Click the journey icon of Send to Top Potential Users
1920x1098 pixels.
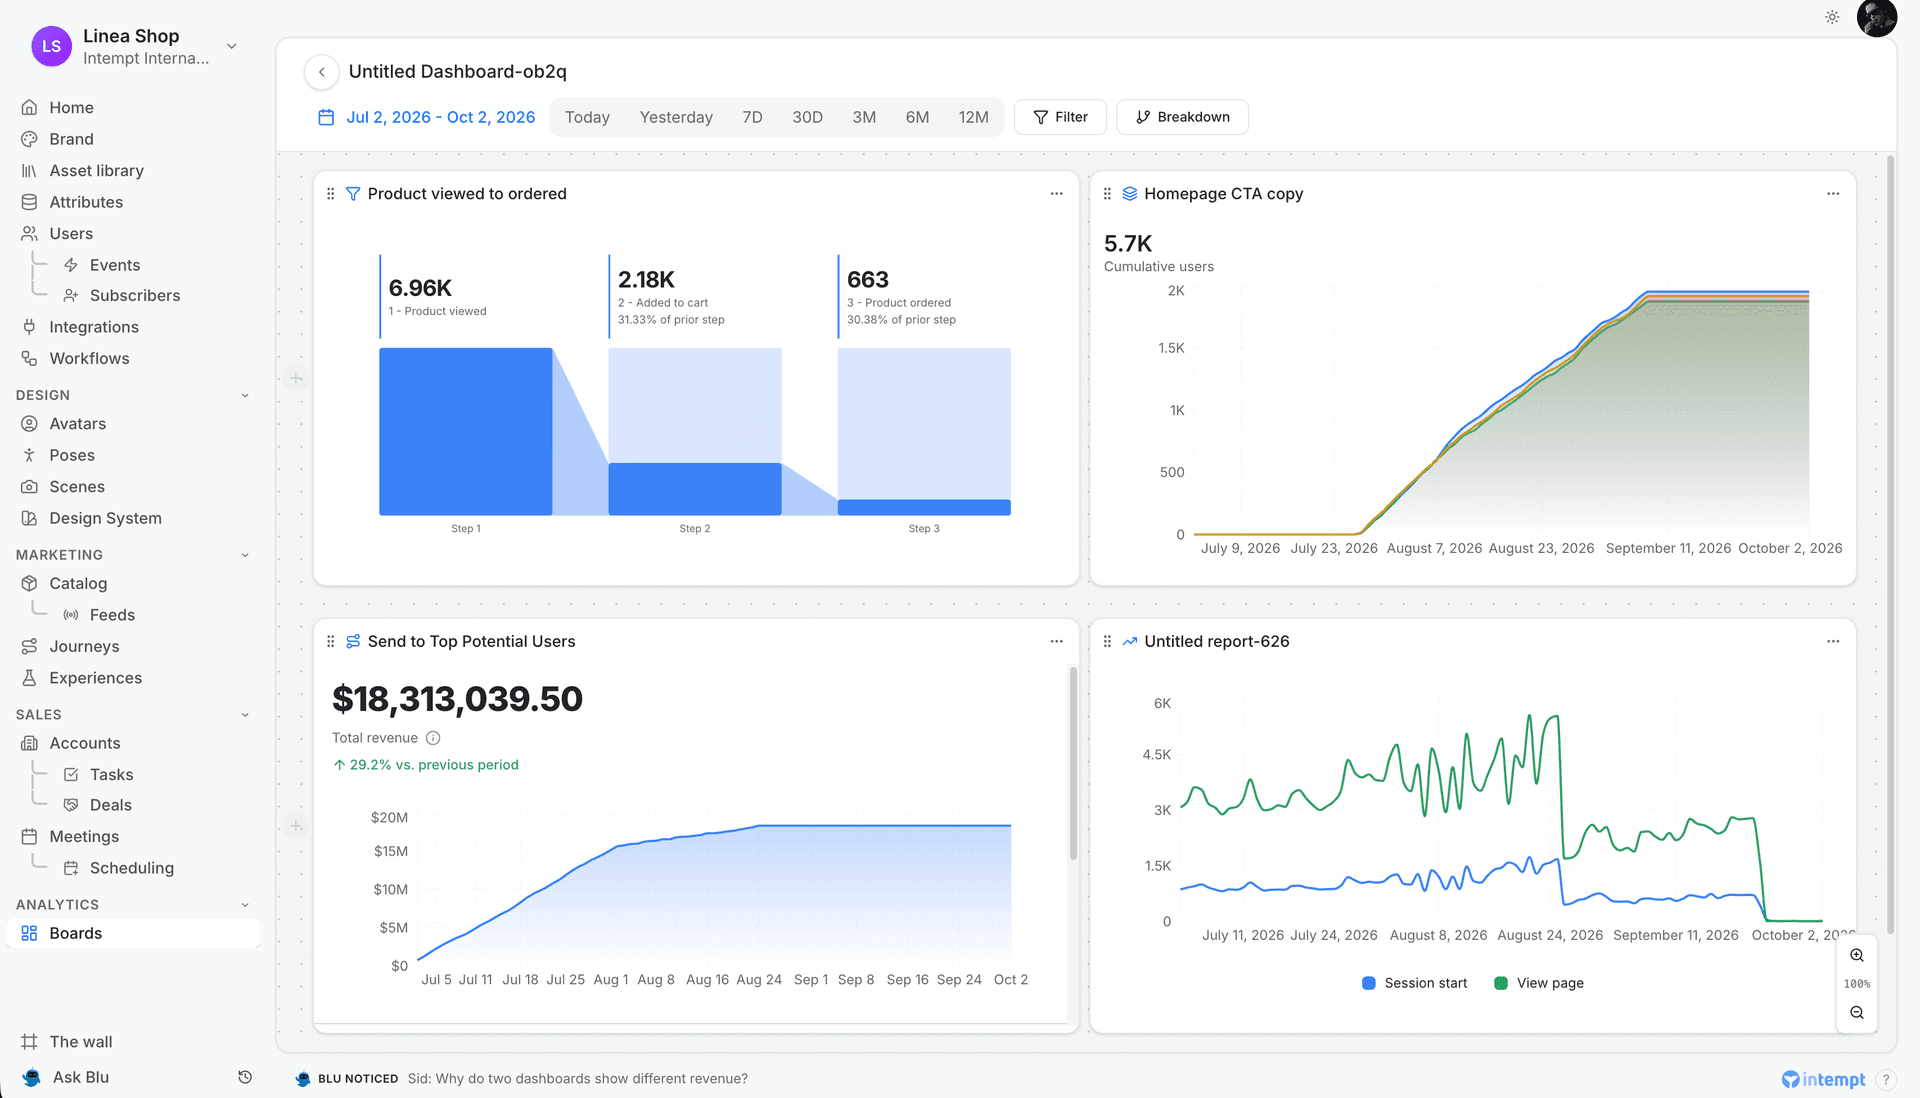coord(353,642)
